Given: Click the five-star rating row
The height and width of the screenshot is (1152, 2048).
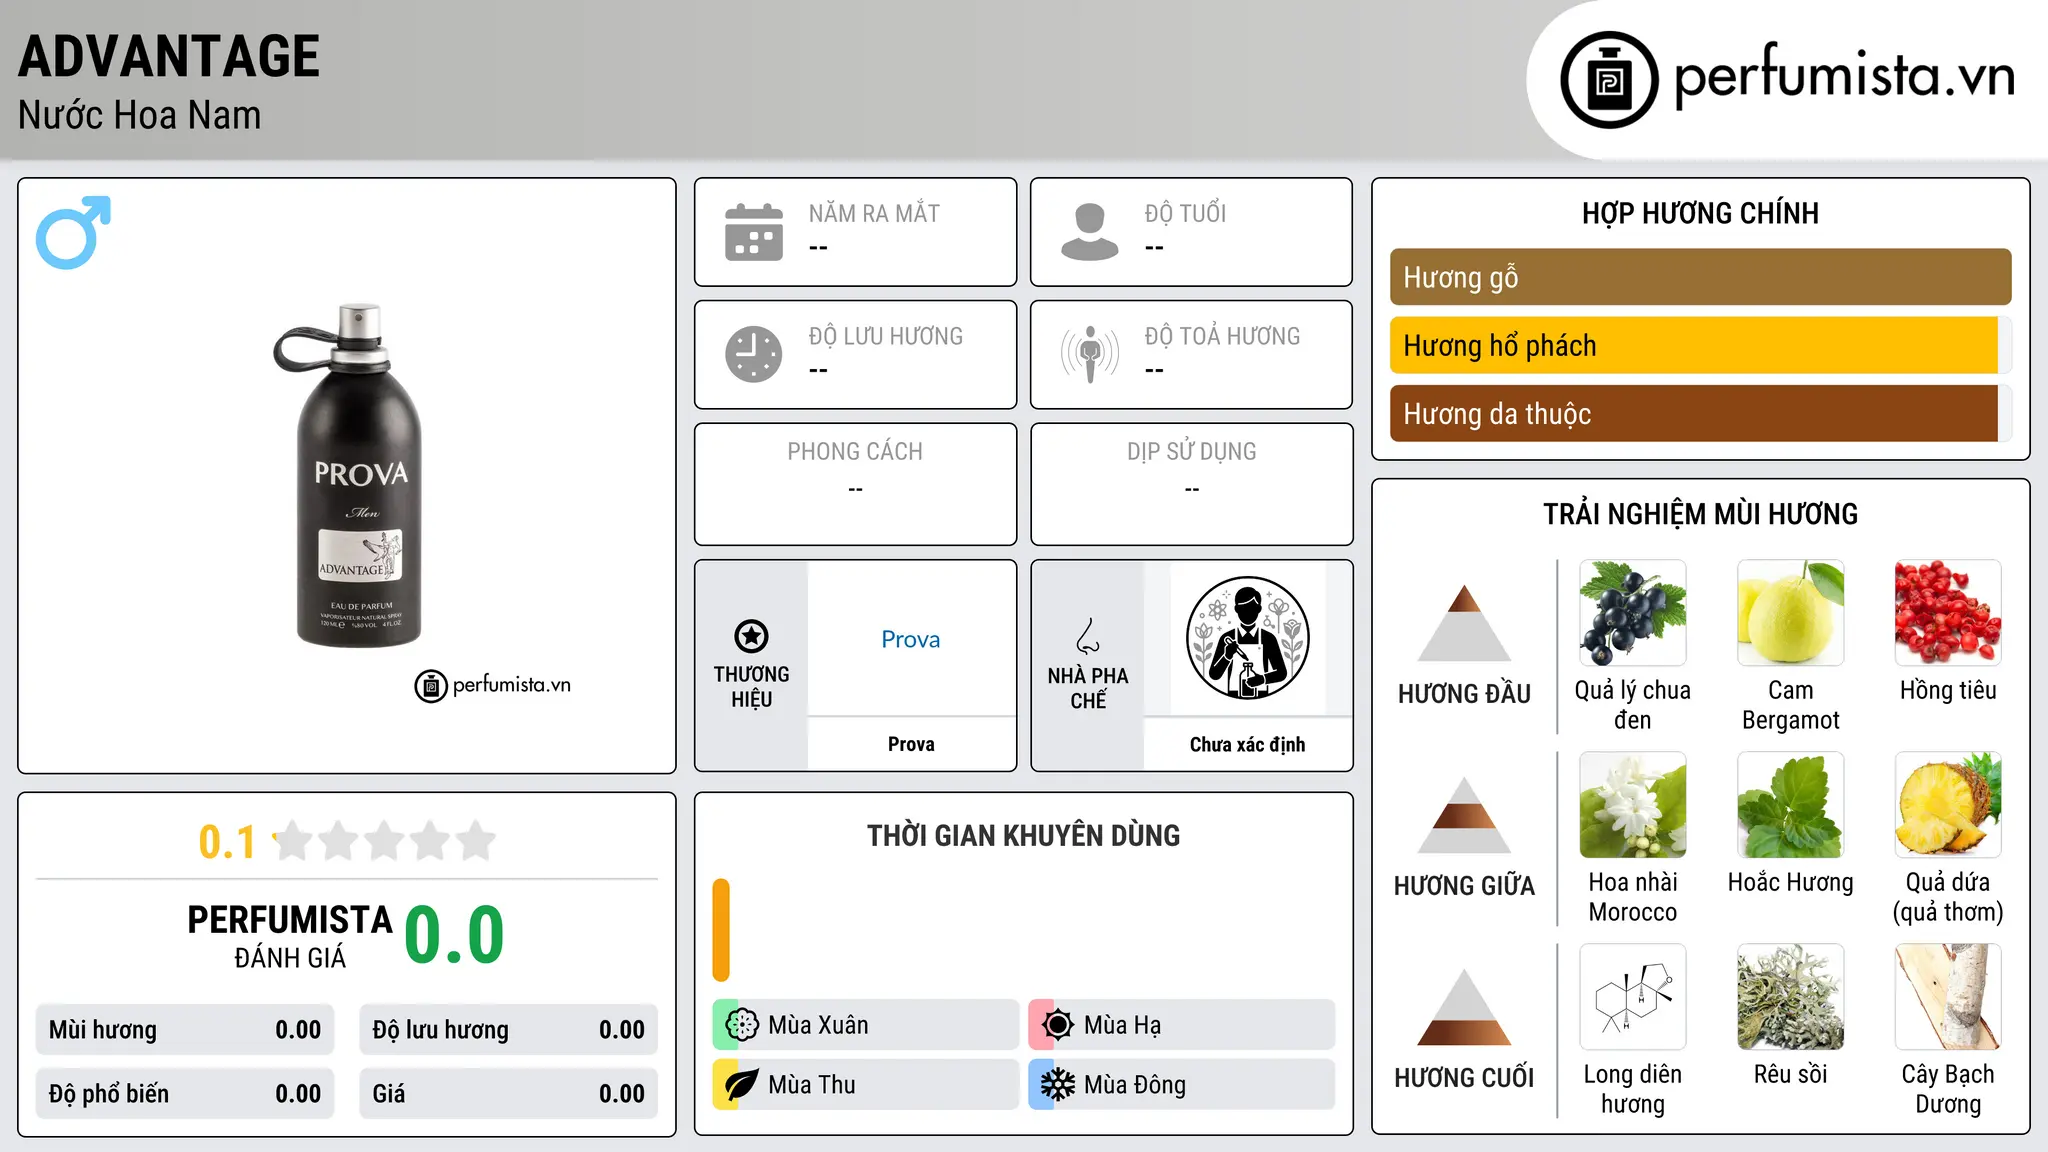Looking at the screenshot, I should coord(385,841).
